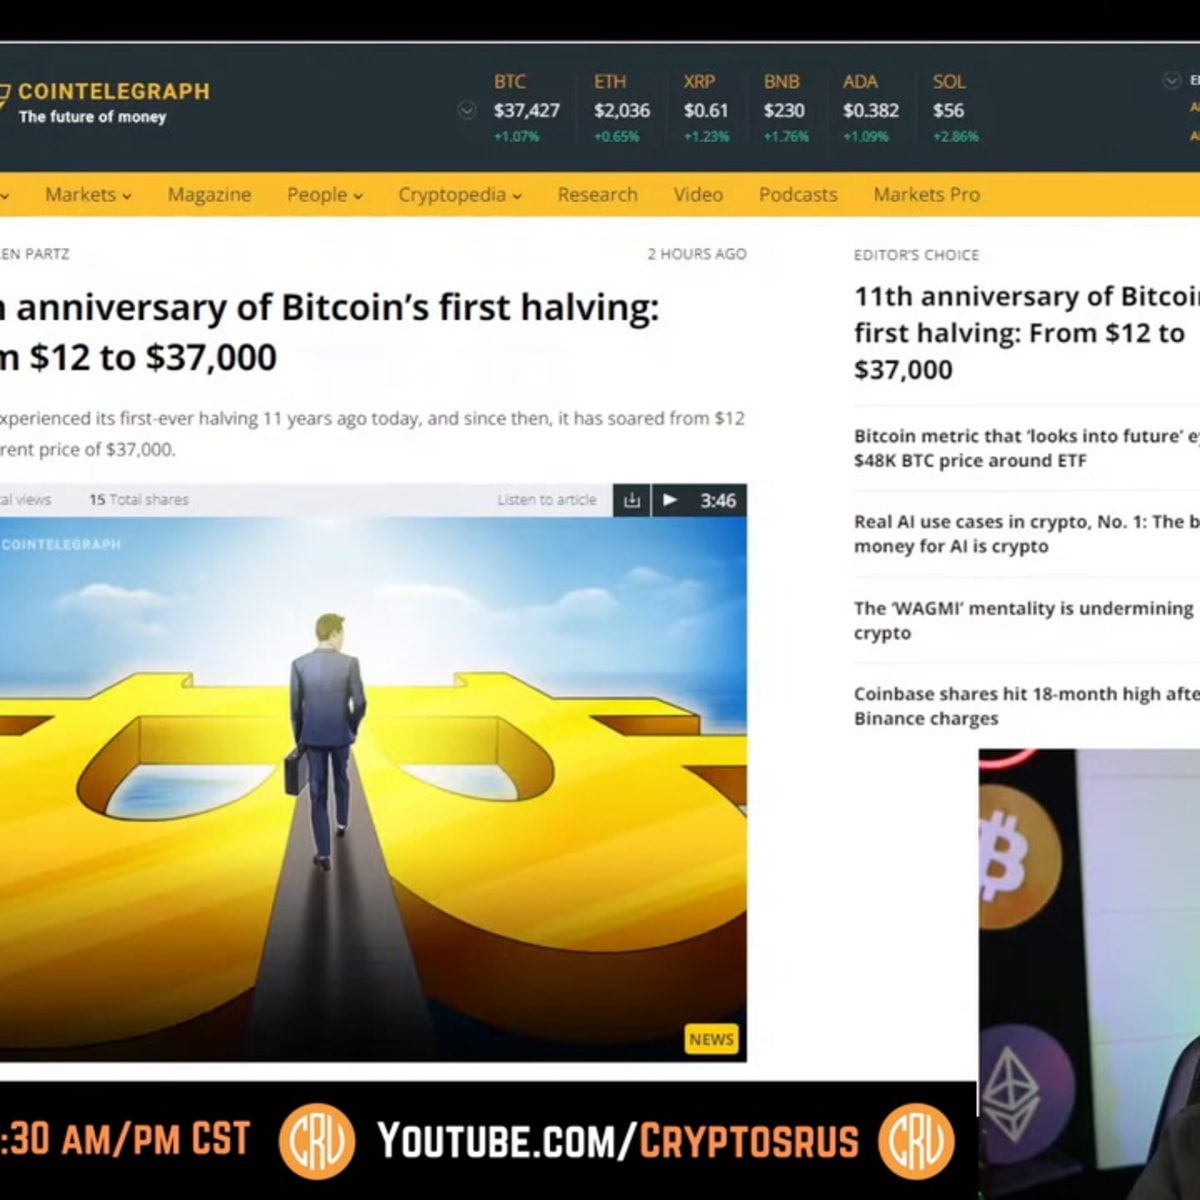The height and width of the screenshot is (1200, 1200).
Task: Open the 'WAGMI' mentality article link
Action: 1025,620
